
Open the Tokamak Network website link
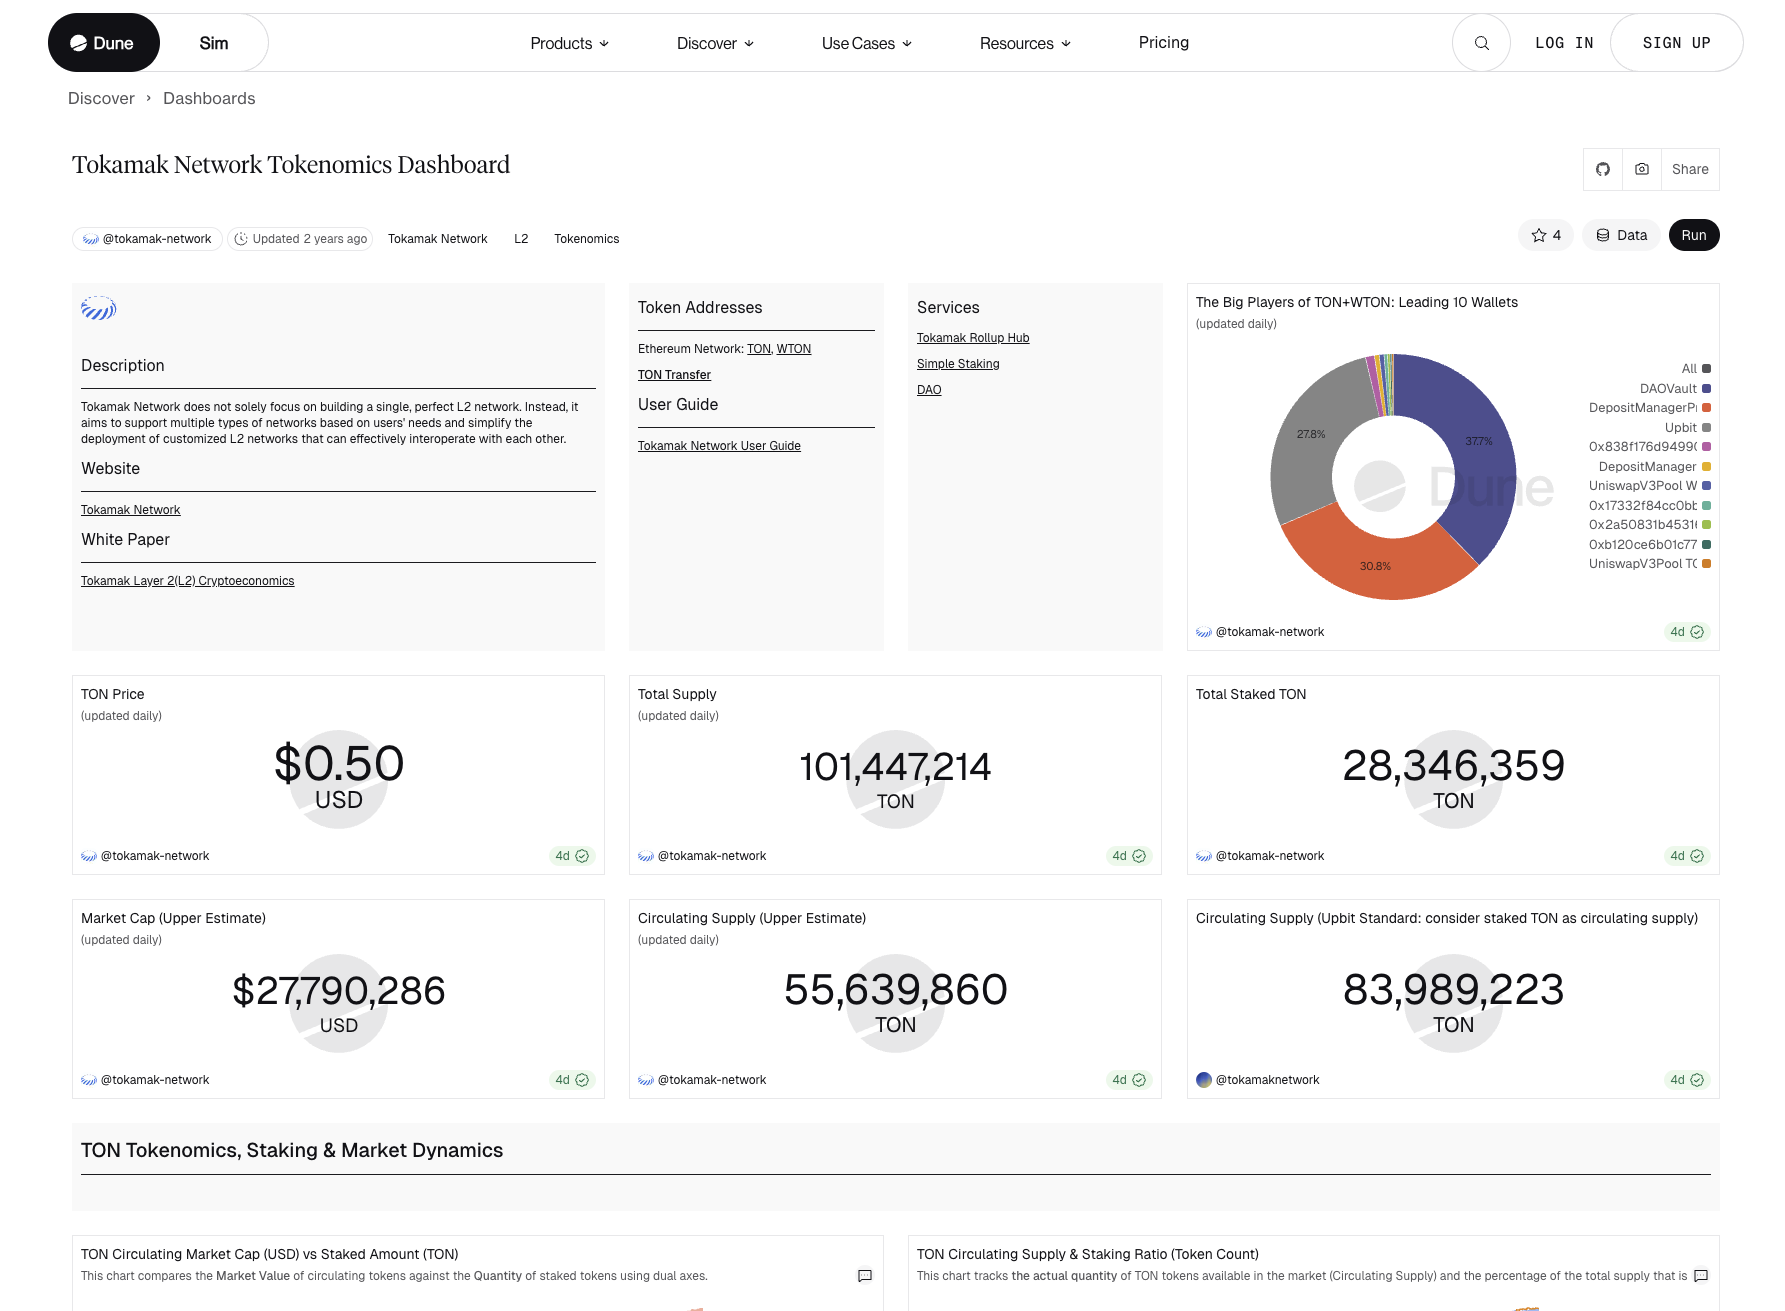131,510
